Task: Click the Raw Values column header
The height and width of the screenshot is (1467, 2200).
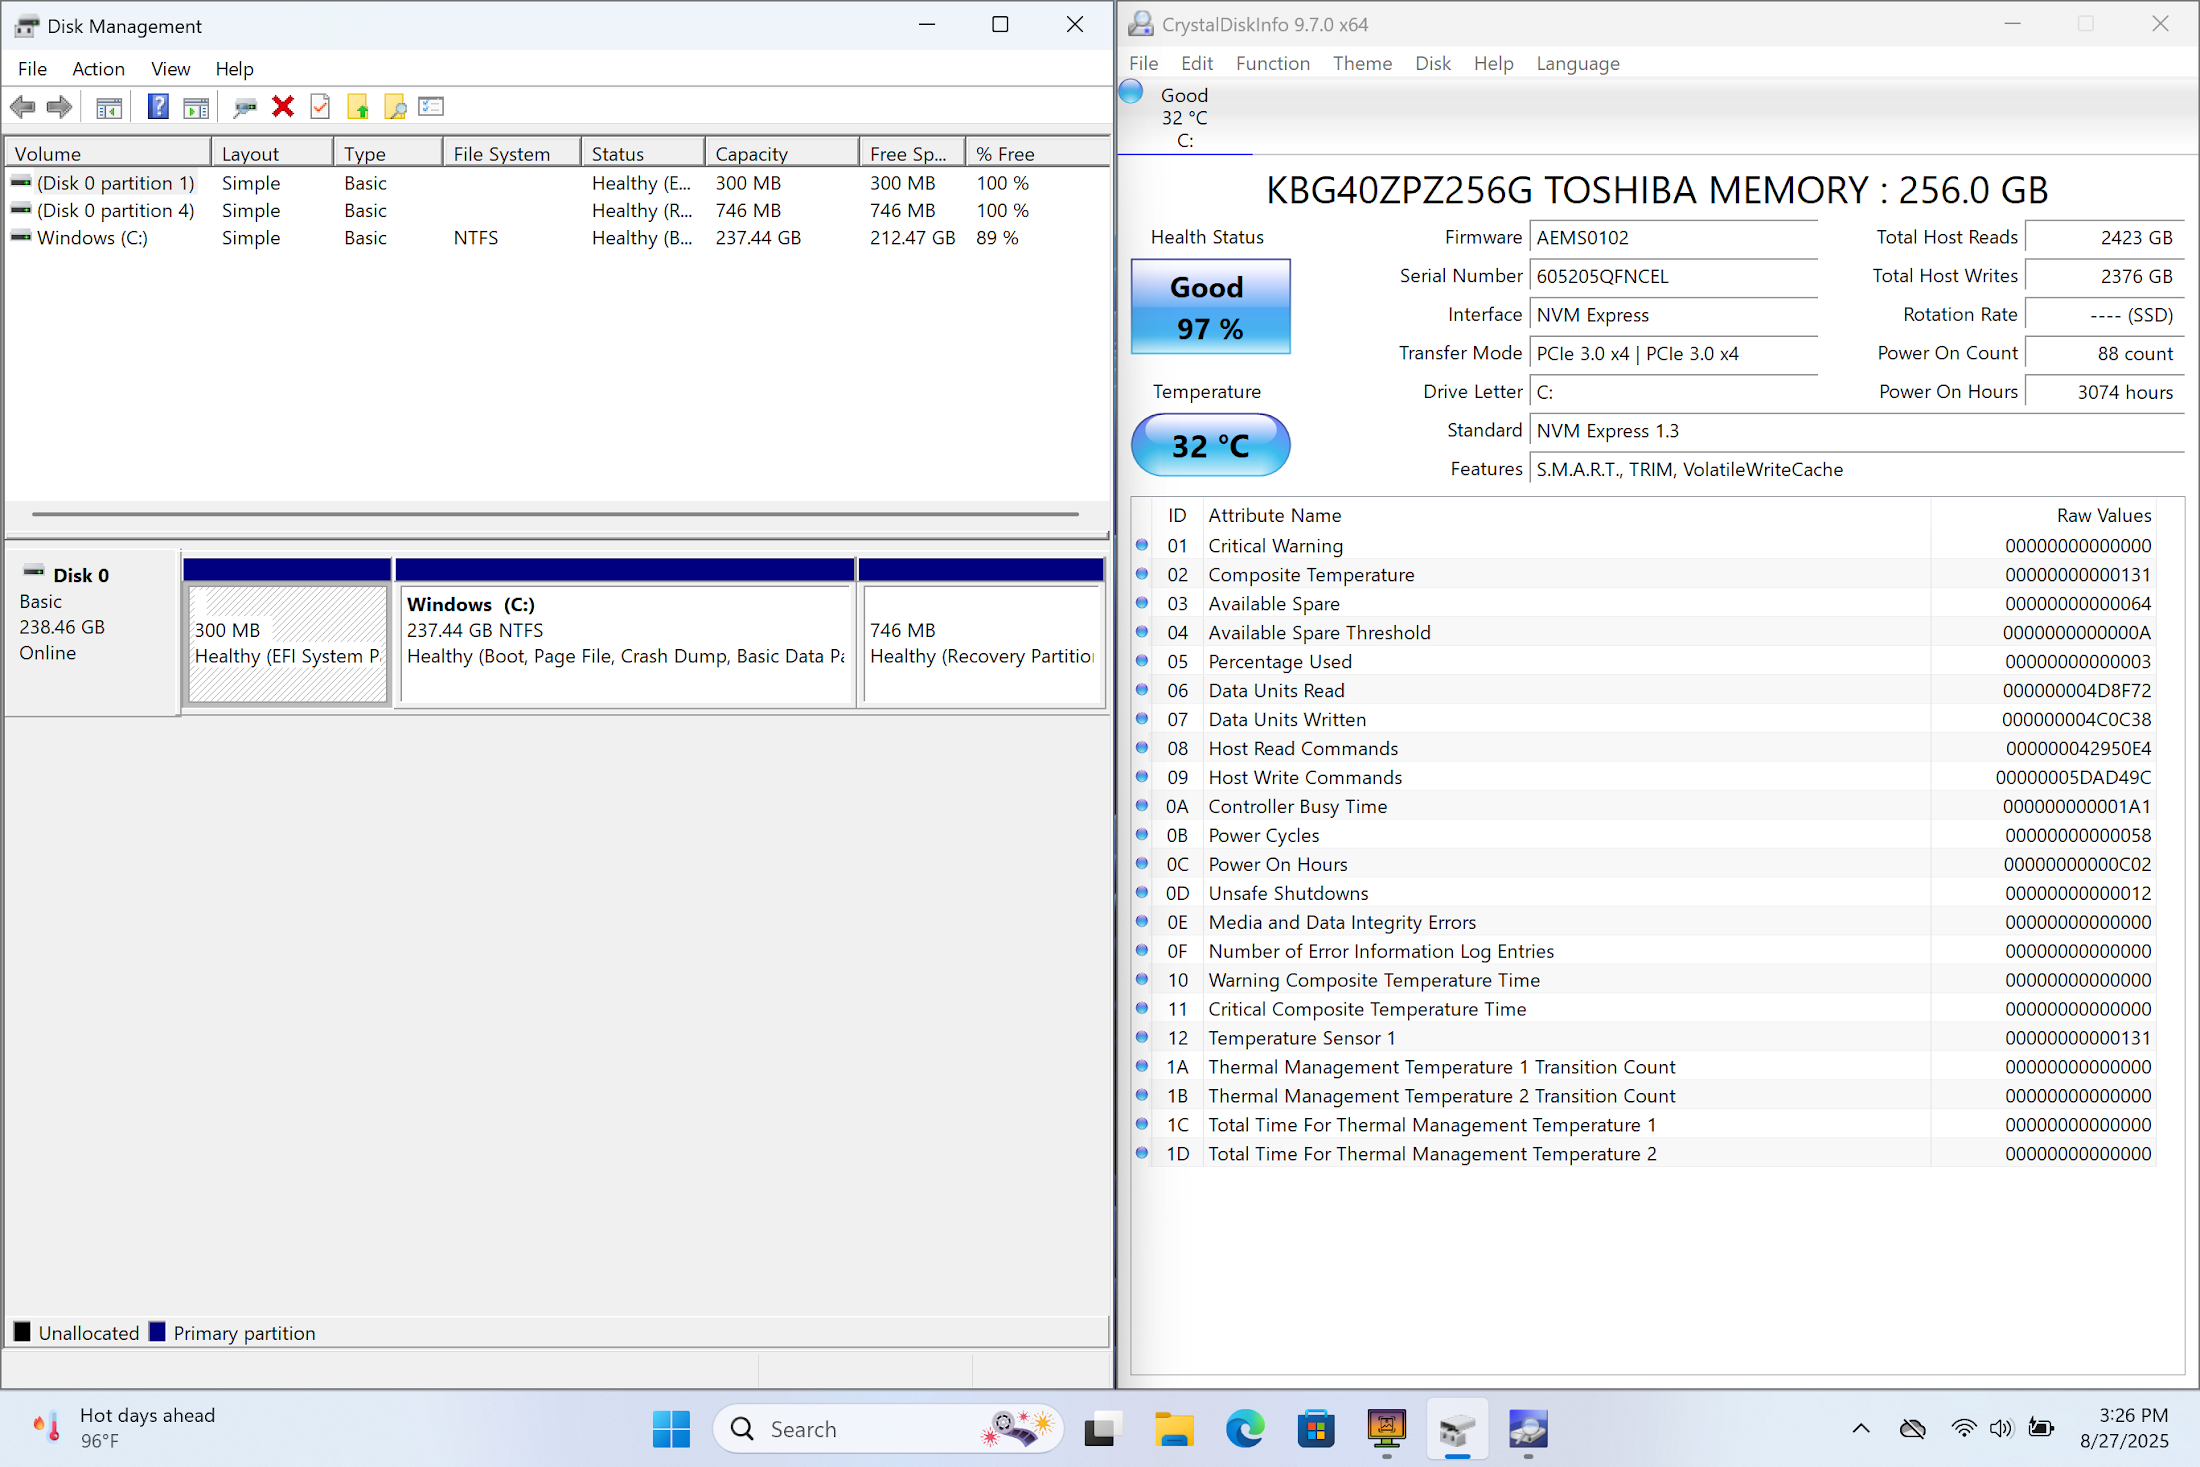Action: [2043, 515]
